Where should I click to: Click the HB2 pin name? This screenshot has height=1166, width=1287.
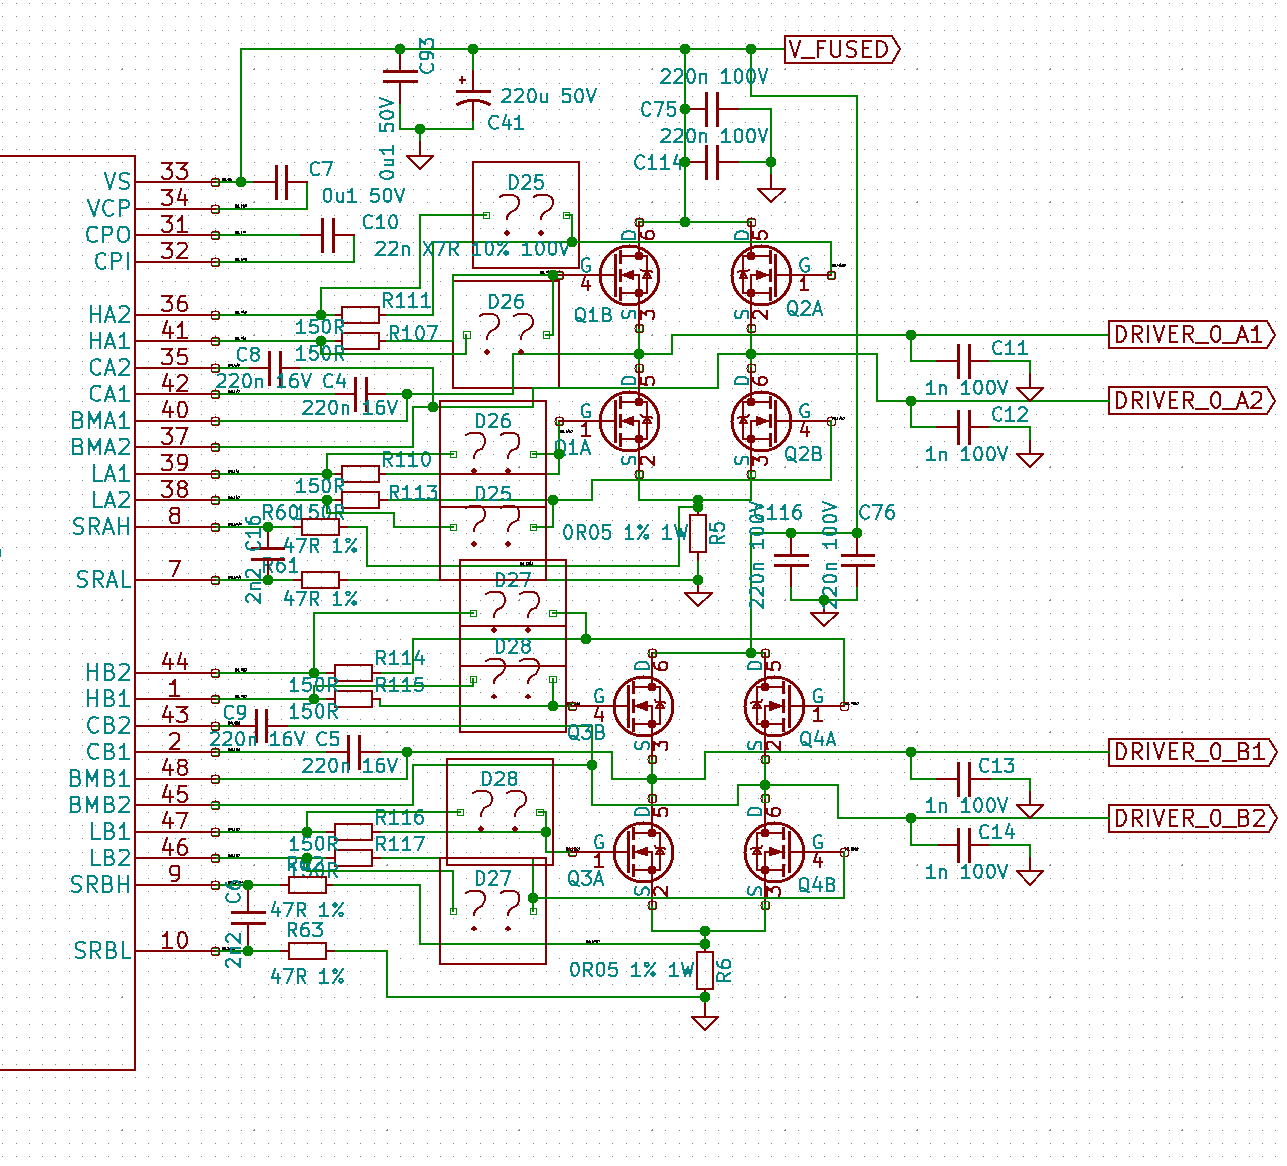[108, 672]
